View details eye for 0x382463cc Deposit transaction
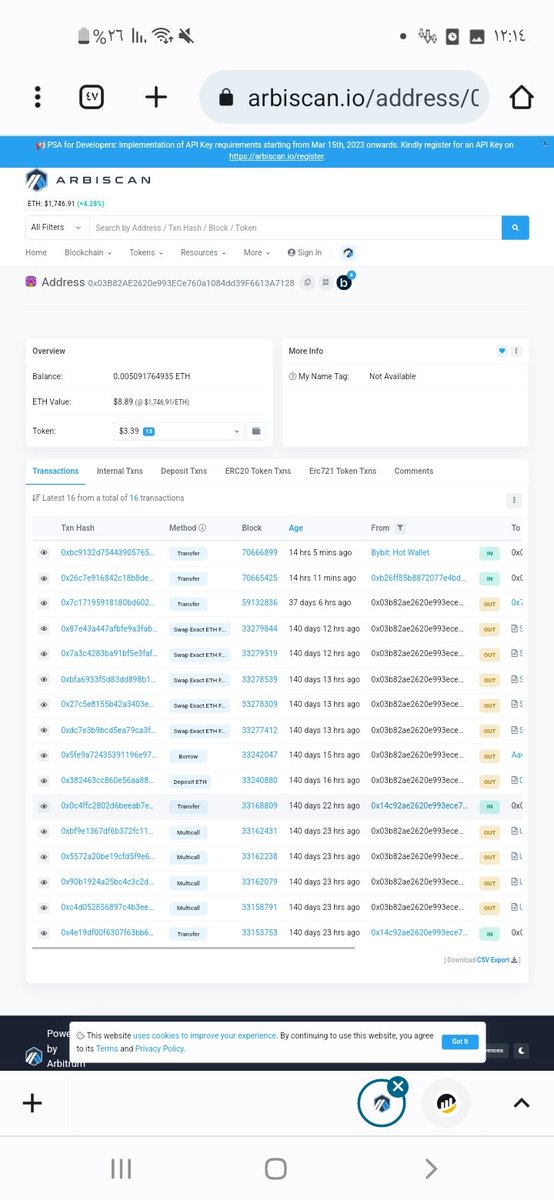This screenshot has height=1200, width=554. tap(44, 781)
